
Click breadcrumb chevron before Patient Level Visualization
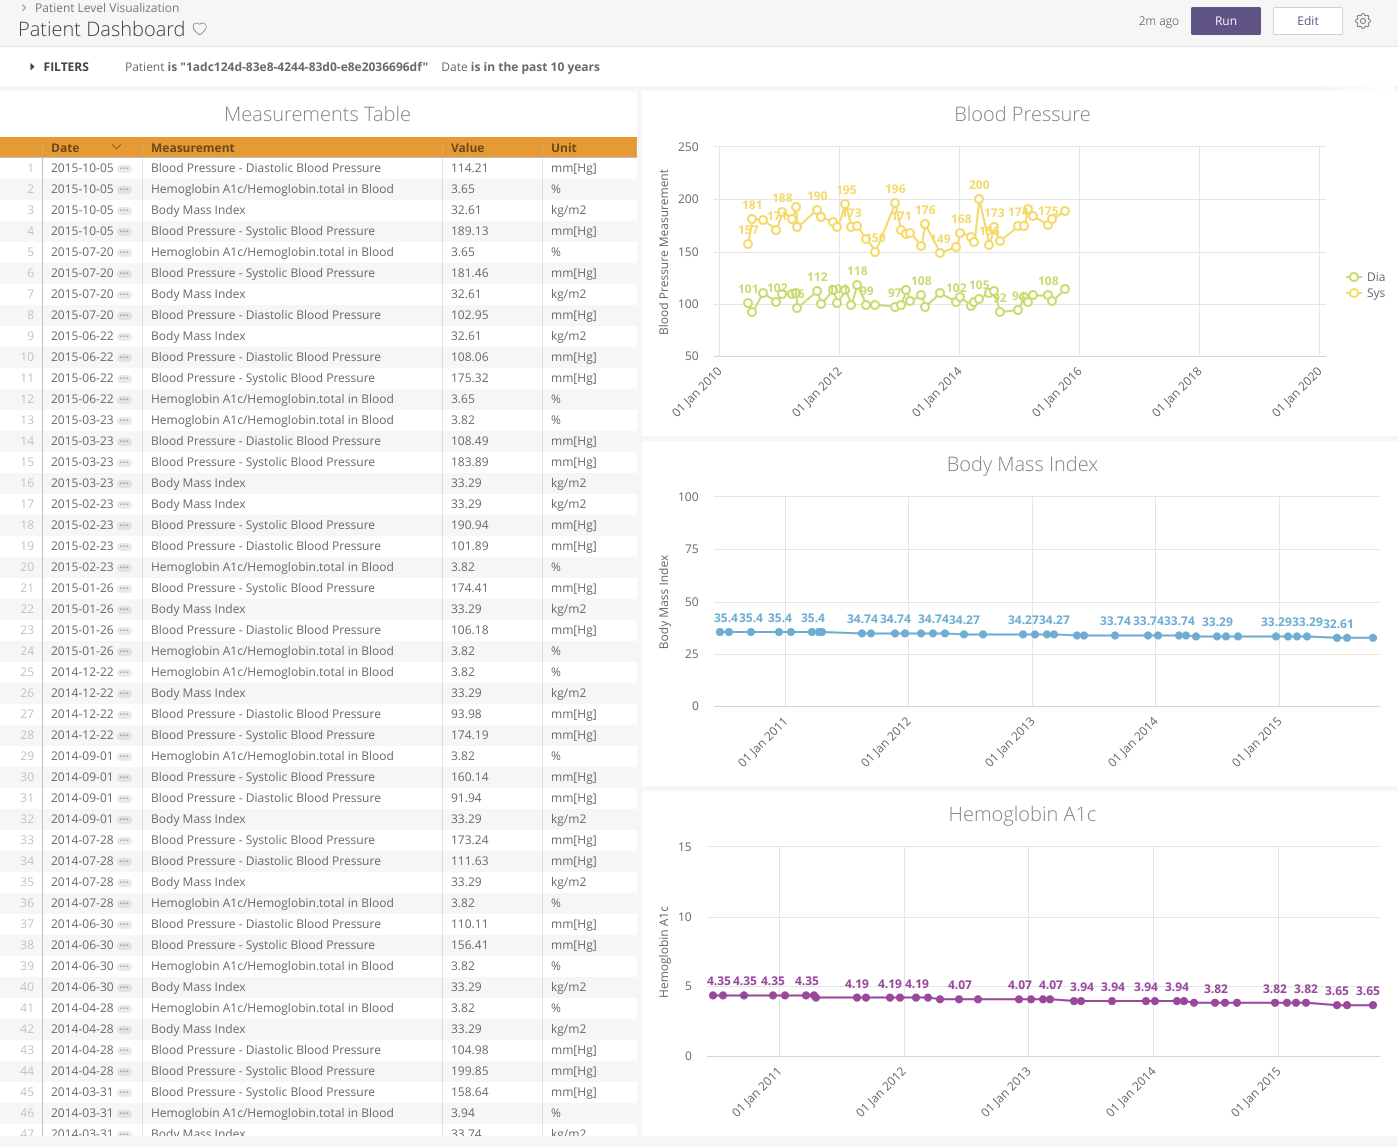click(x=24, y=8)
